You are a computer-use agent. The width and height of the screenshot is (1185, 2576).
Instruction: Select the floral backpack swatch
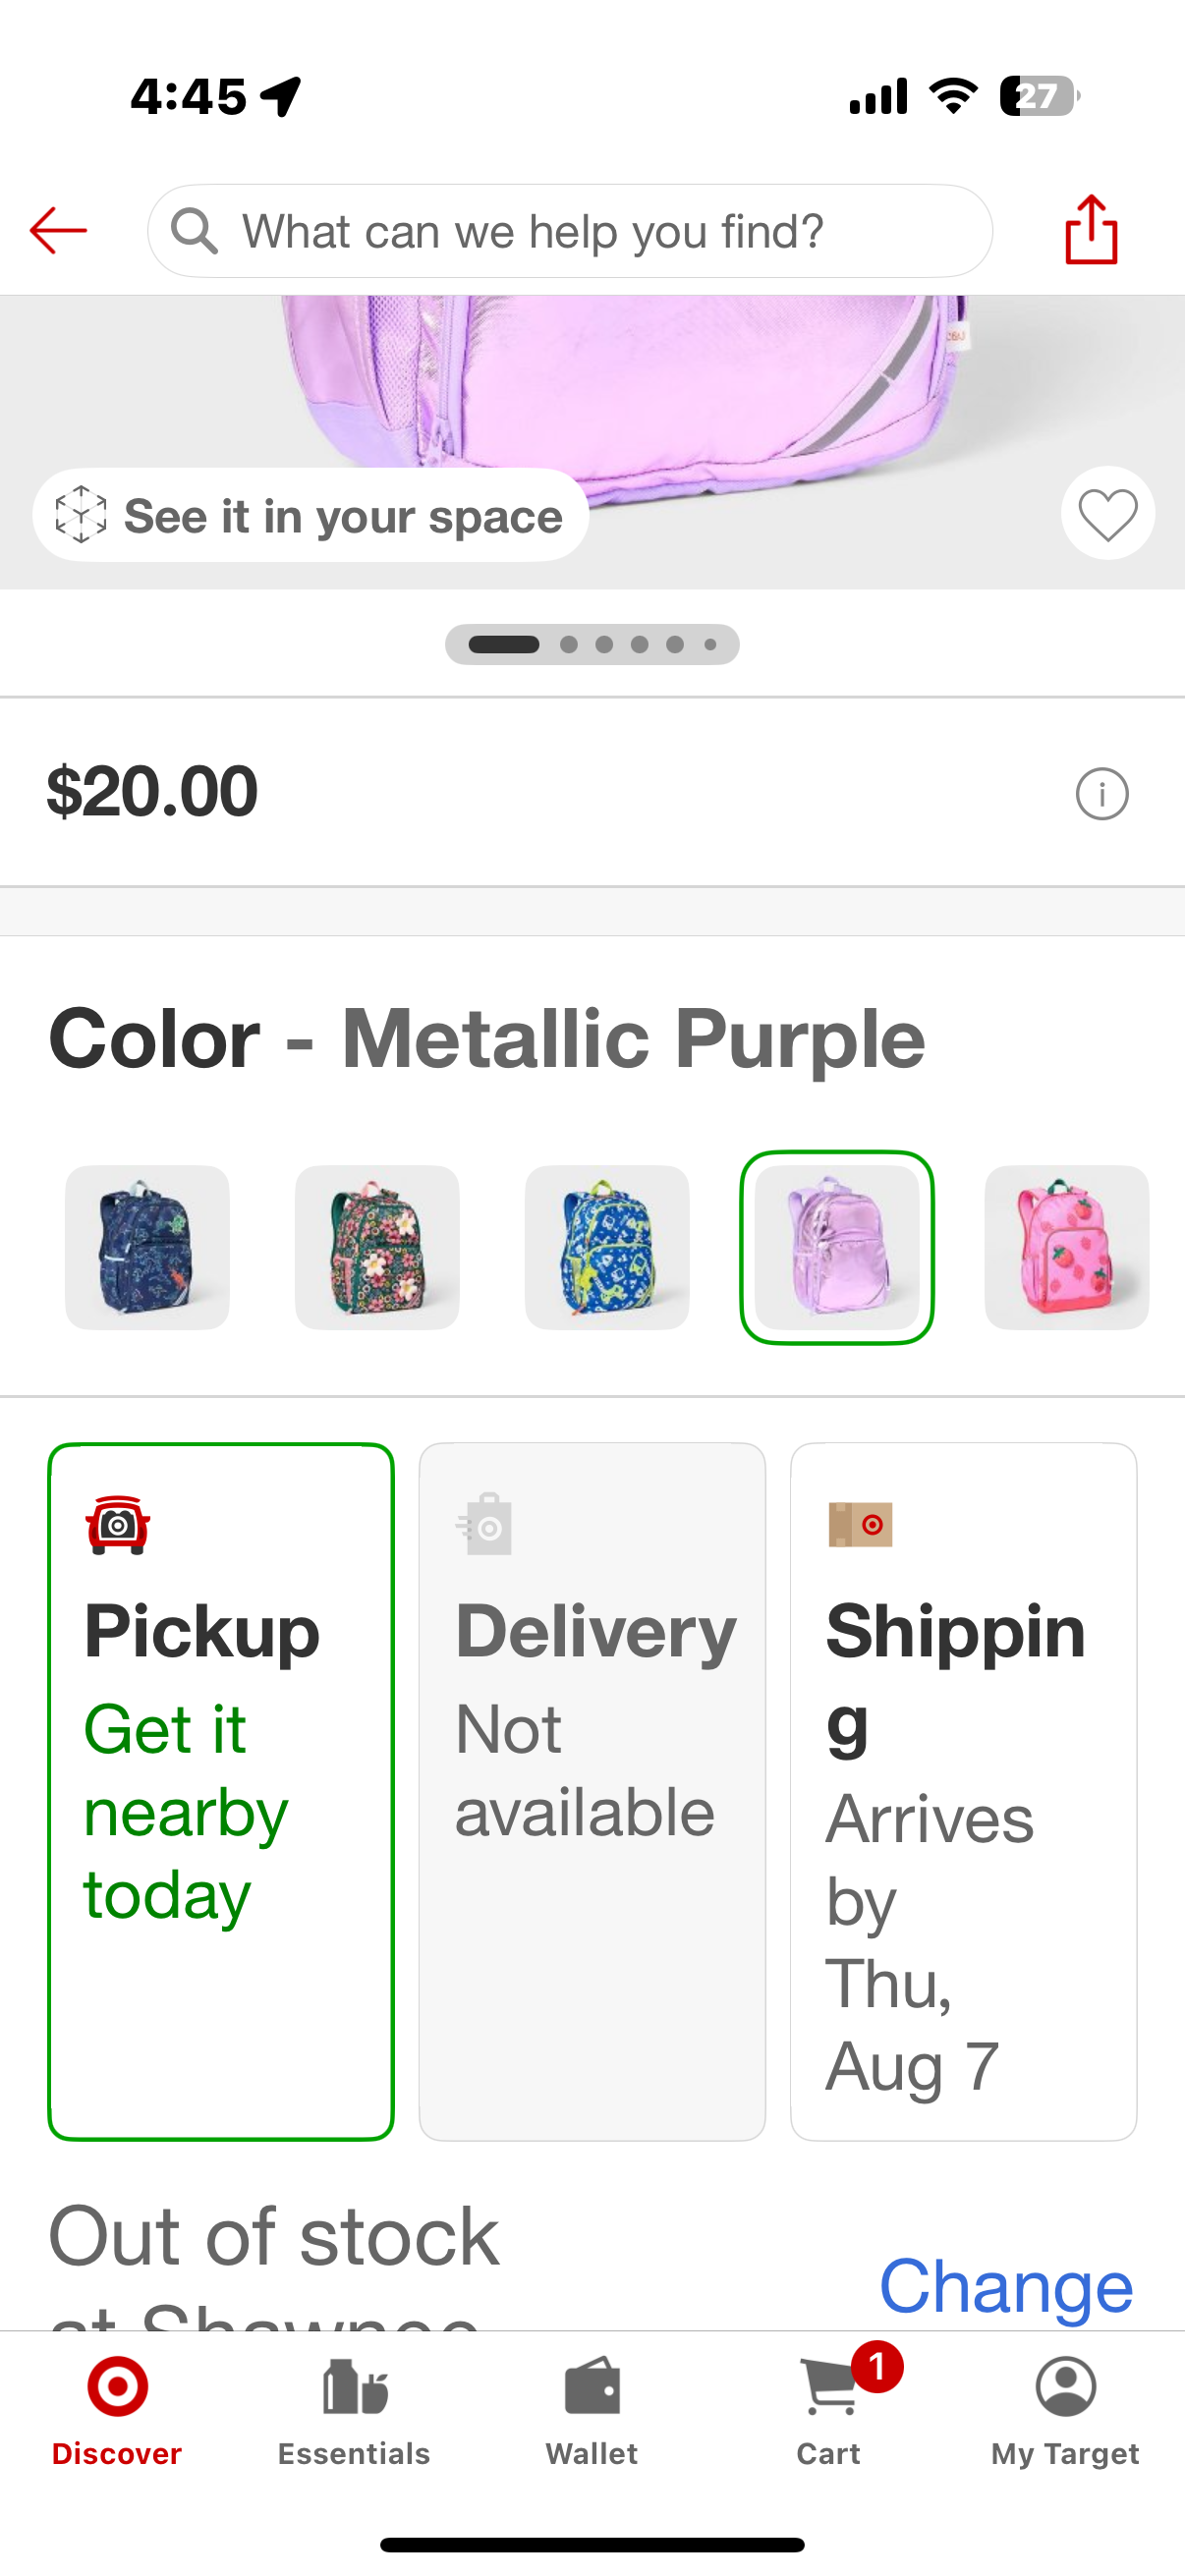click(x=377, y=1247)
